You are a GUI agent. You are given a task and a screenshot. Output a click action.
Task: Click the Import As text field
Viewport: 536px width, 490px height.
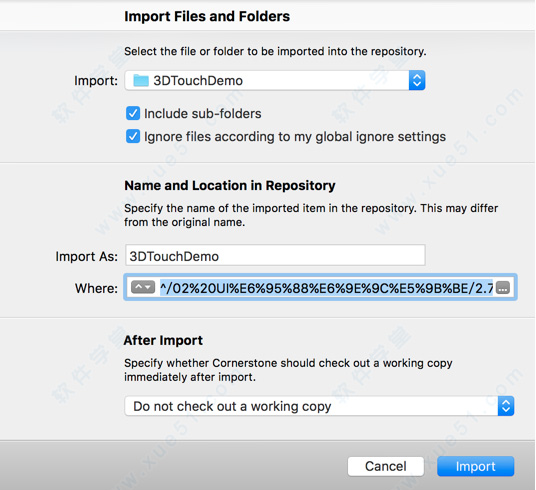click(x=275, y=255)
